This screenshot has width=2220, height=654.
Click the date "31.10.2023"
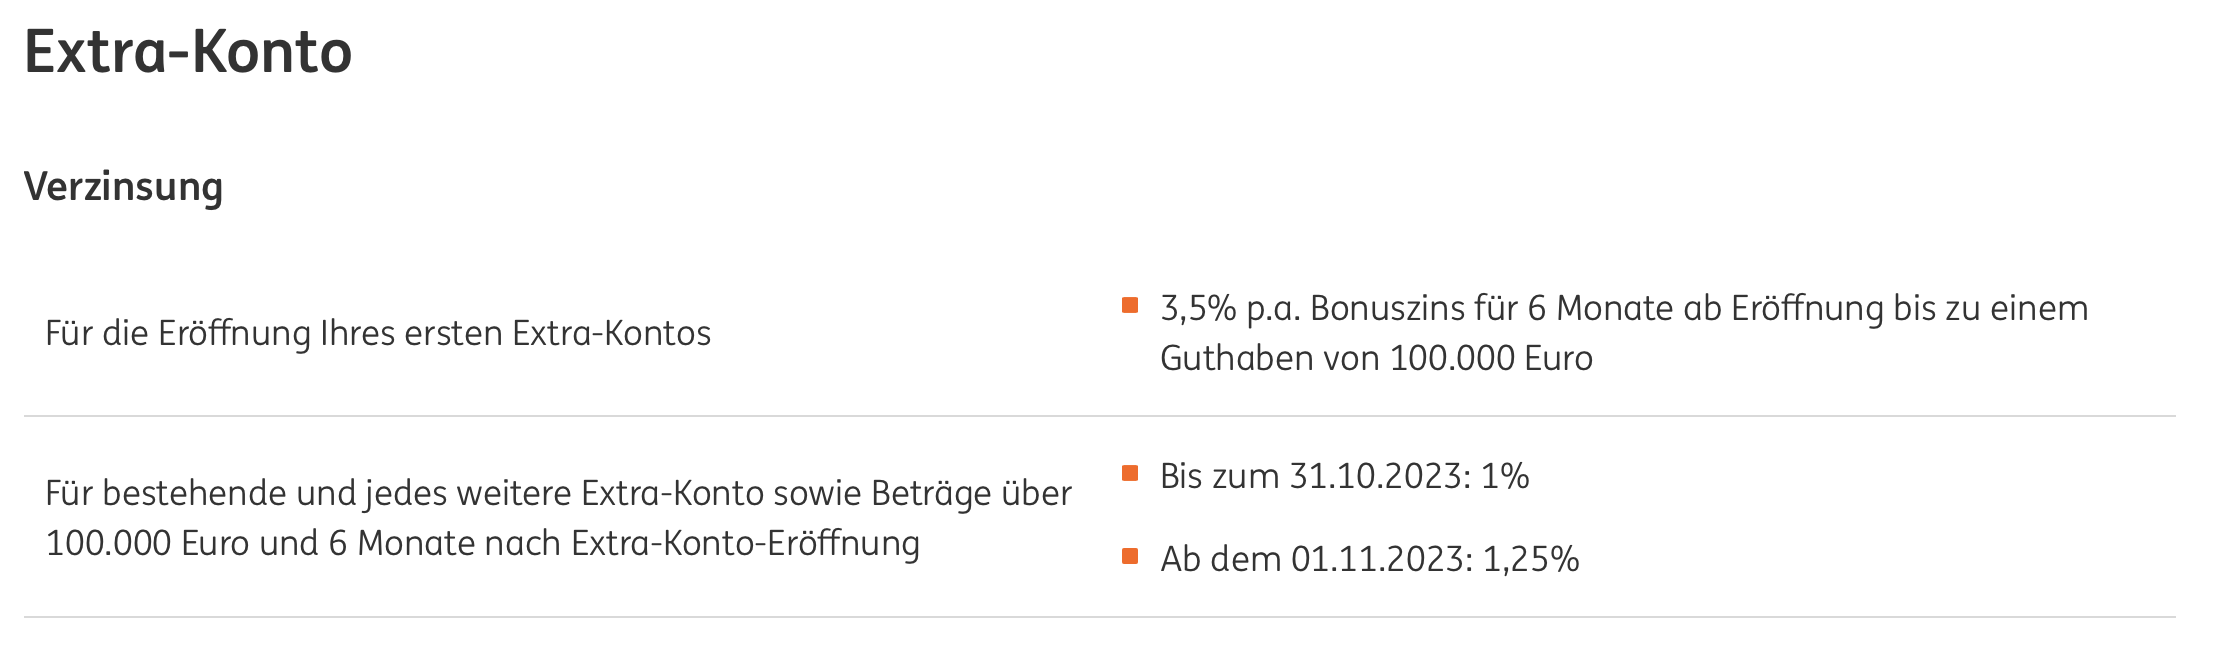pyautogui.click(x=1377, y=476)
